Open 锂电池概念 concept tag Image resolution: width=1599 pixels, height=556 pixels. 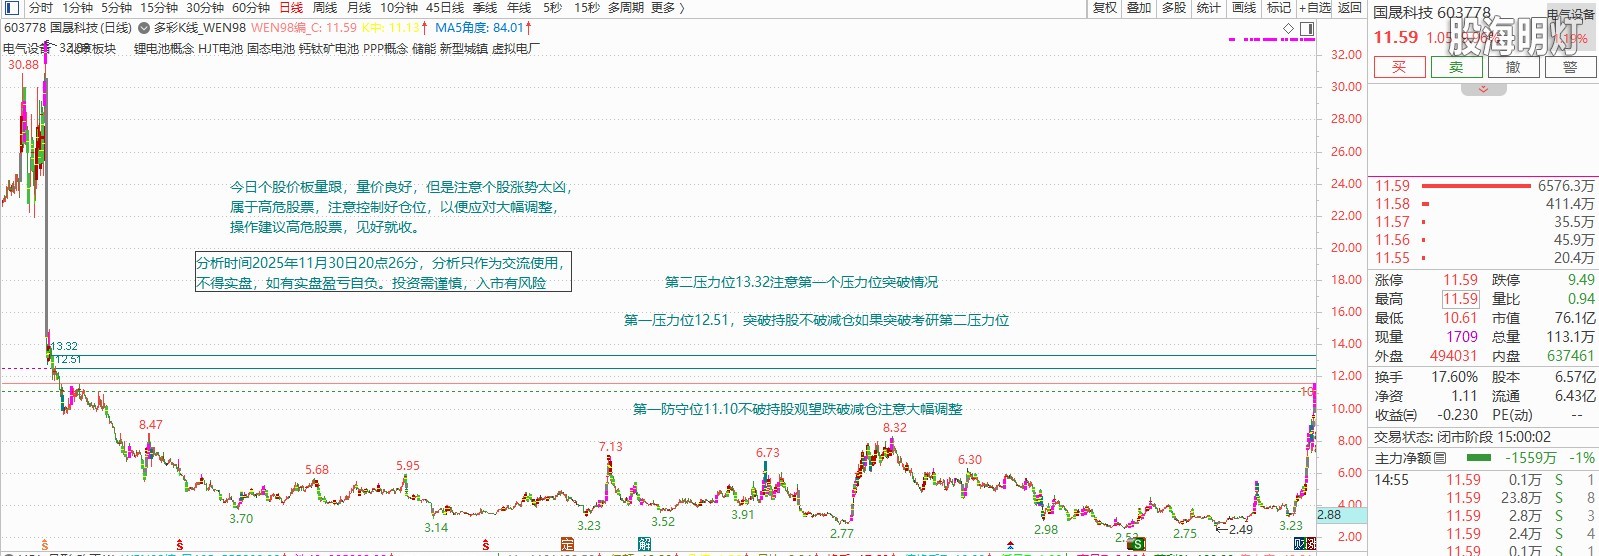pyautogui.click(x=164, y=48)
